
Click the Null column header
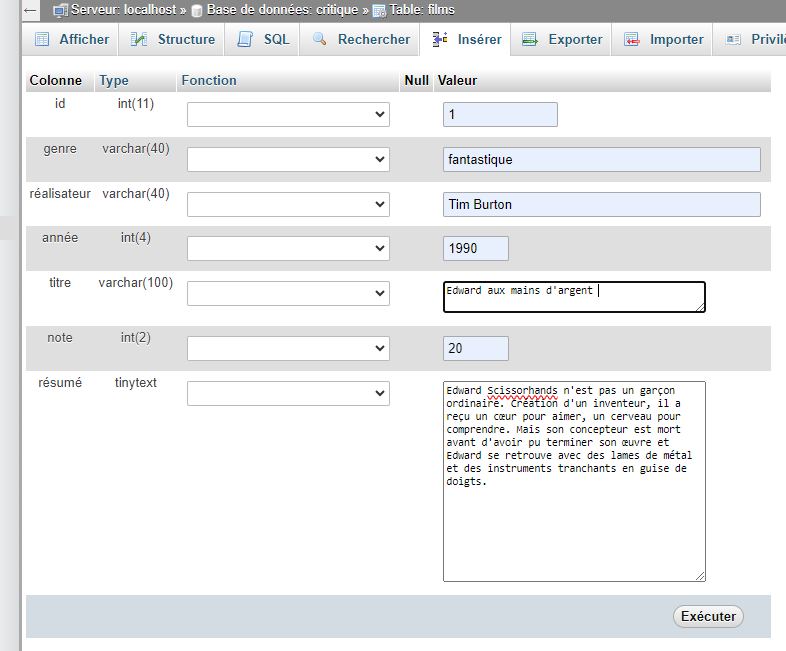416,80
